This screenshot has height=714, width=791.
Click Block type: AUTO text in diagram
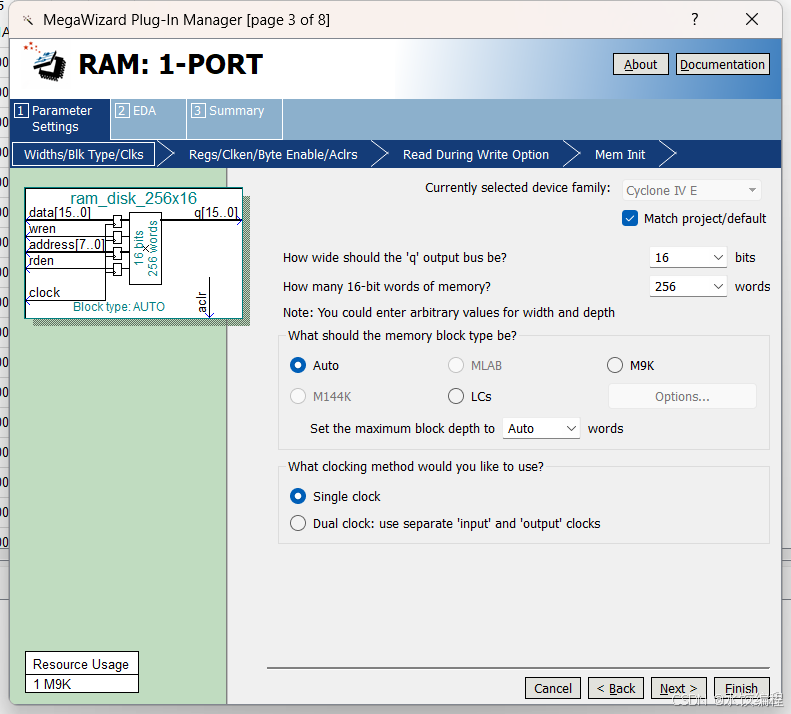(x=119, y=307)
